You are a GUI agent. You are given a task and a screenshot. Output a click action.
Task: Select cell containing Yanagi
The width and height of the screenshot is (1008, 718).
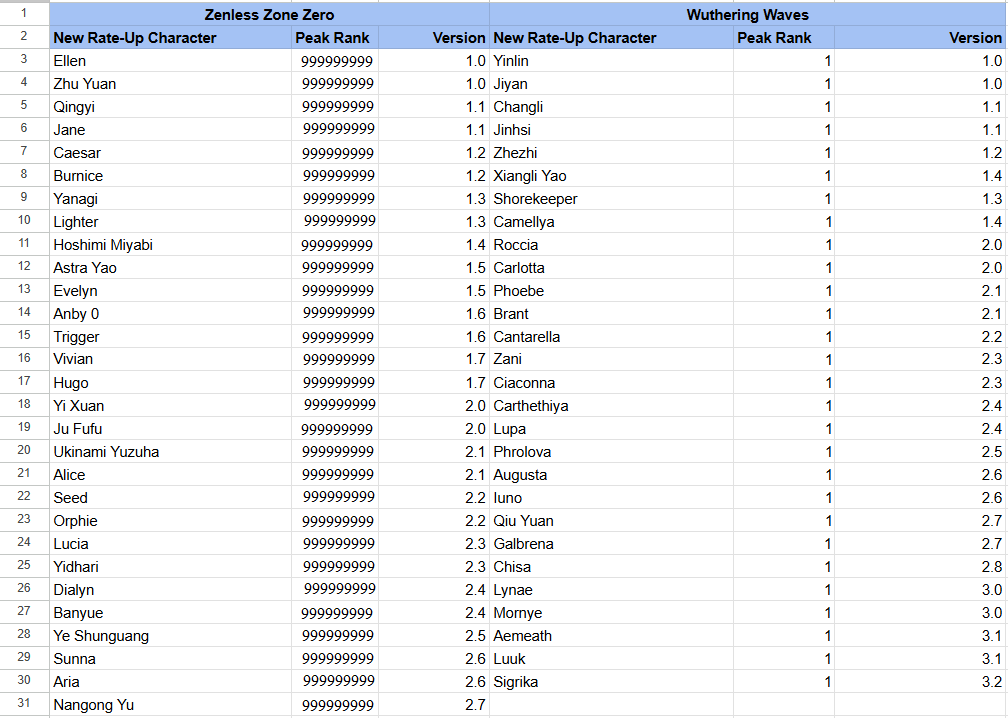tap(170, 199)
